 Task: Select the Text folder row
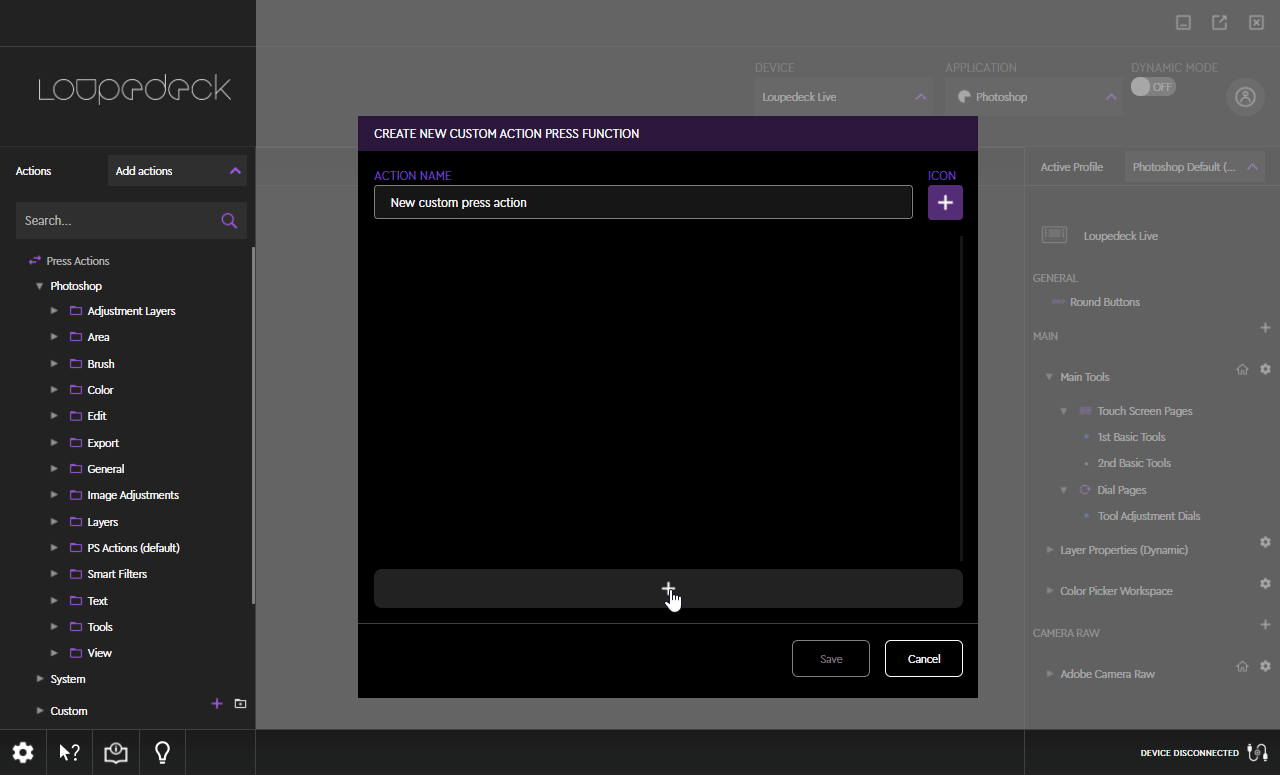coord(97,601)
